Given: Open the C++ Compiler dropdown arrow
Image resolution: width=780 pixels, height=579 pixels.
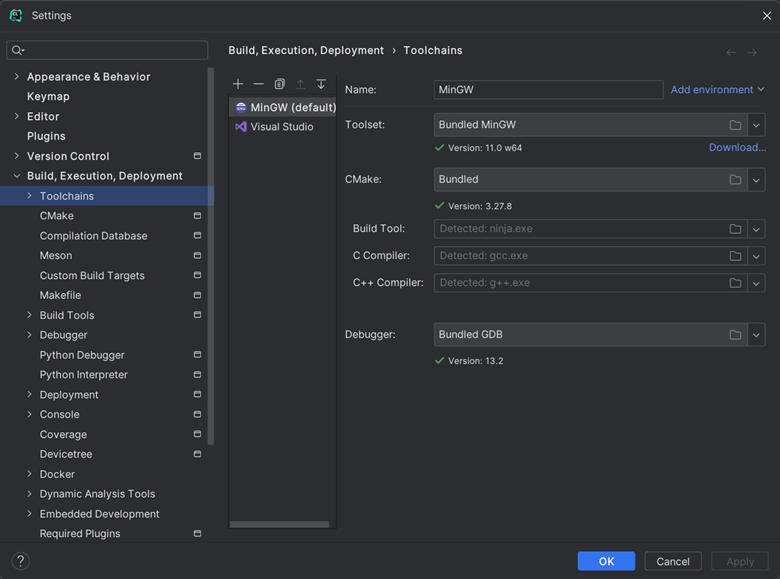Looking at the screenshot, I should click(x=756, y=283).
